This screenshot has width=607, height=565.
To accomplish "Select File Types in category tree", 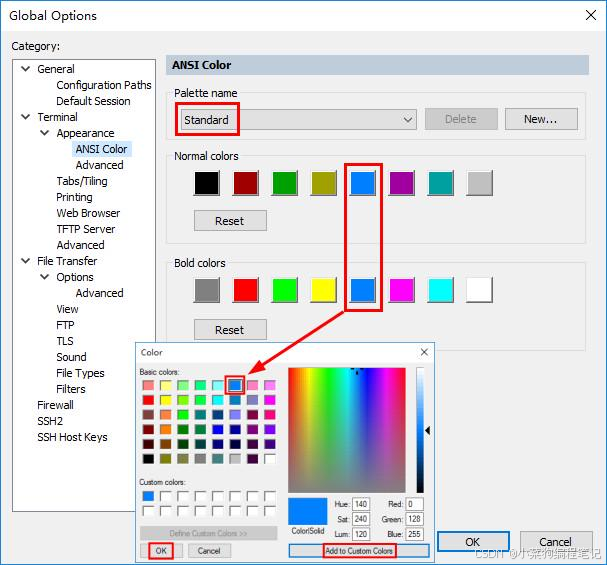I will [80, 373].
